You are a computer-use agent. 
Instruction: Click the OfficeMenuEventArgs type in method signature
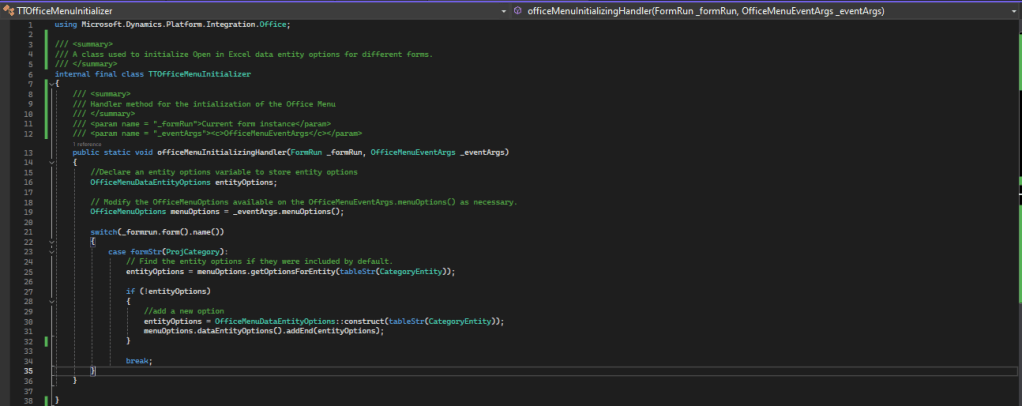413,152
